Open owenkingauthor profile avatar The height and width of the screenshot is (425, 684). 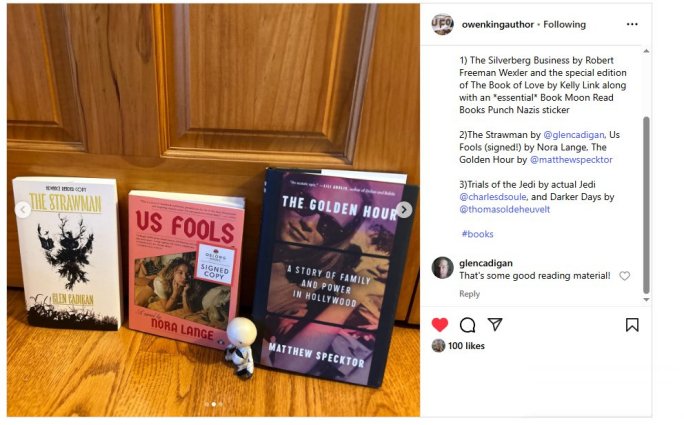coord(442,24)
